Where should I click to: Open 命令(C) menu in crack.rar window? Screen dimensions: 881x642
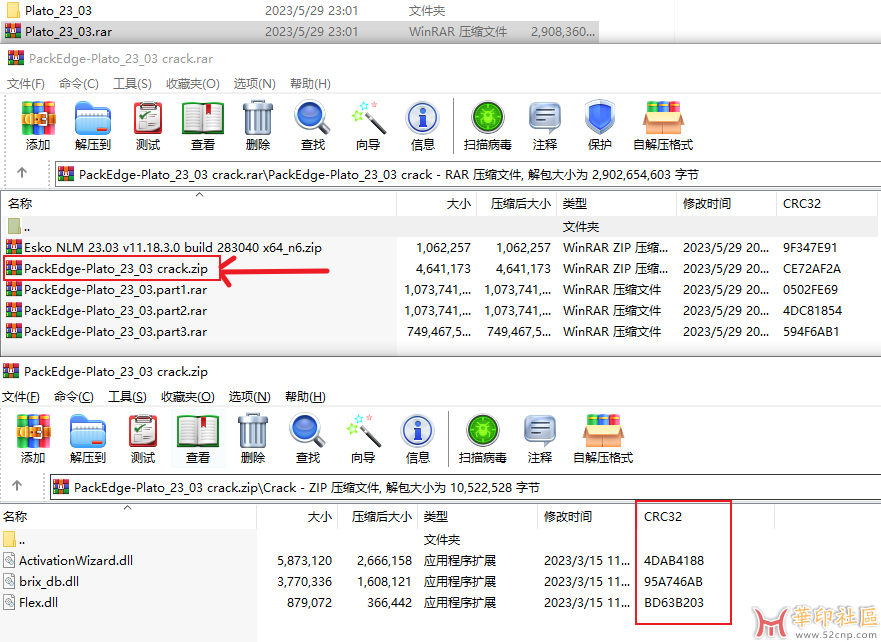tap(79, 84)
